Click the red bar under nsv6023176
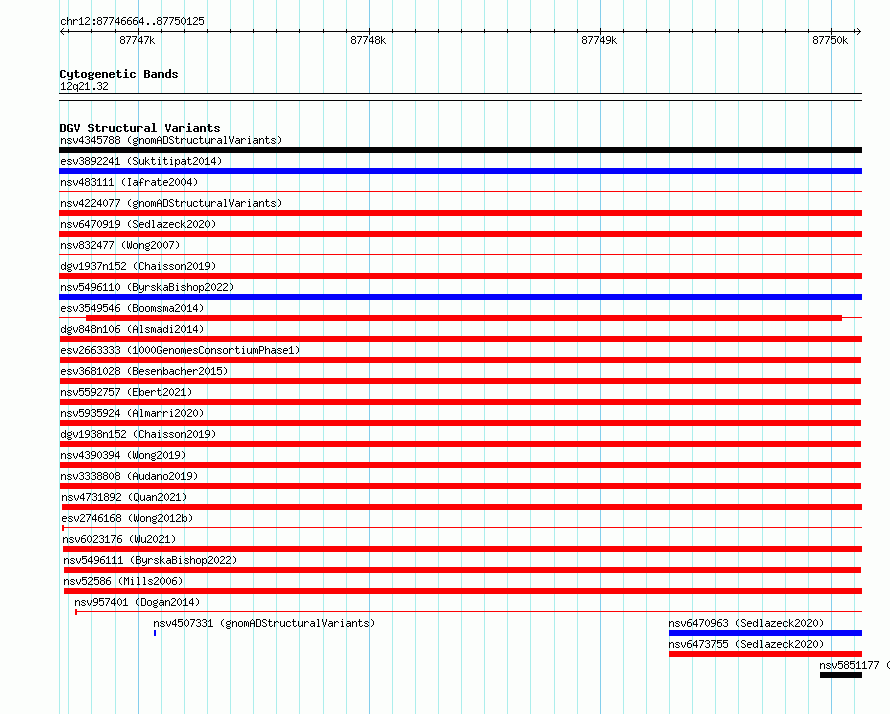 pyautogui.click(x=462, y=549)
